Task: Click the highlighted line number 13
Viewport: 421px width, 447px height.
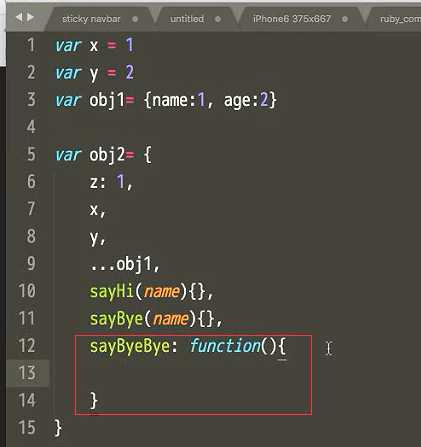Action: coord(27,373)
